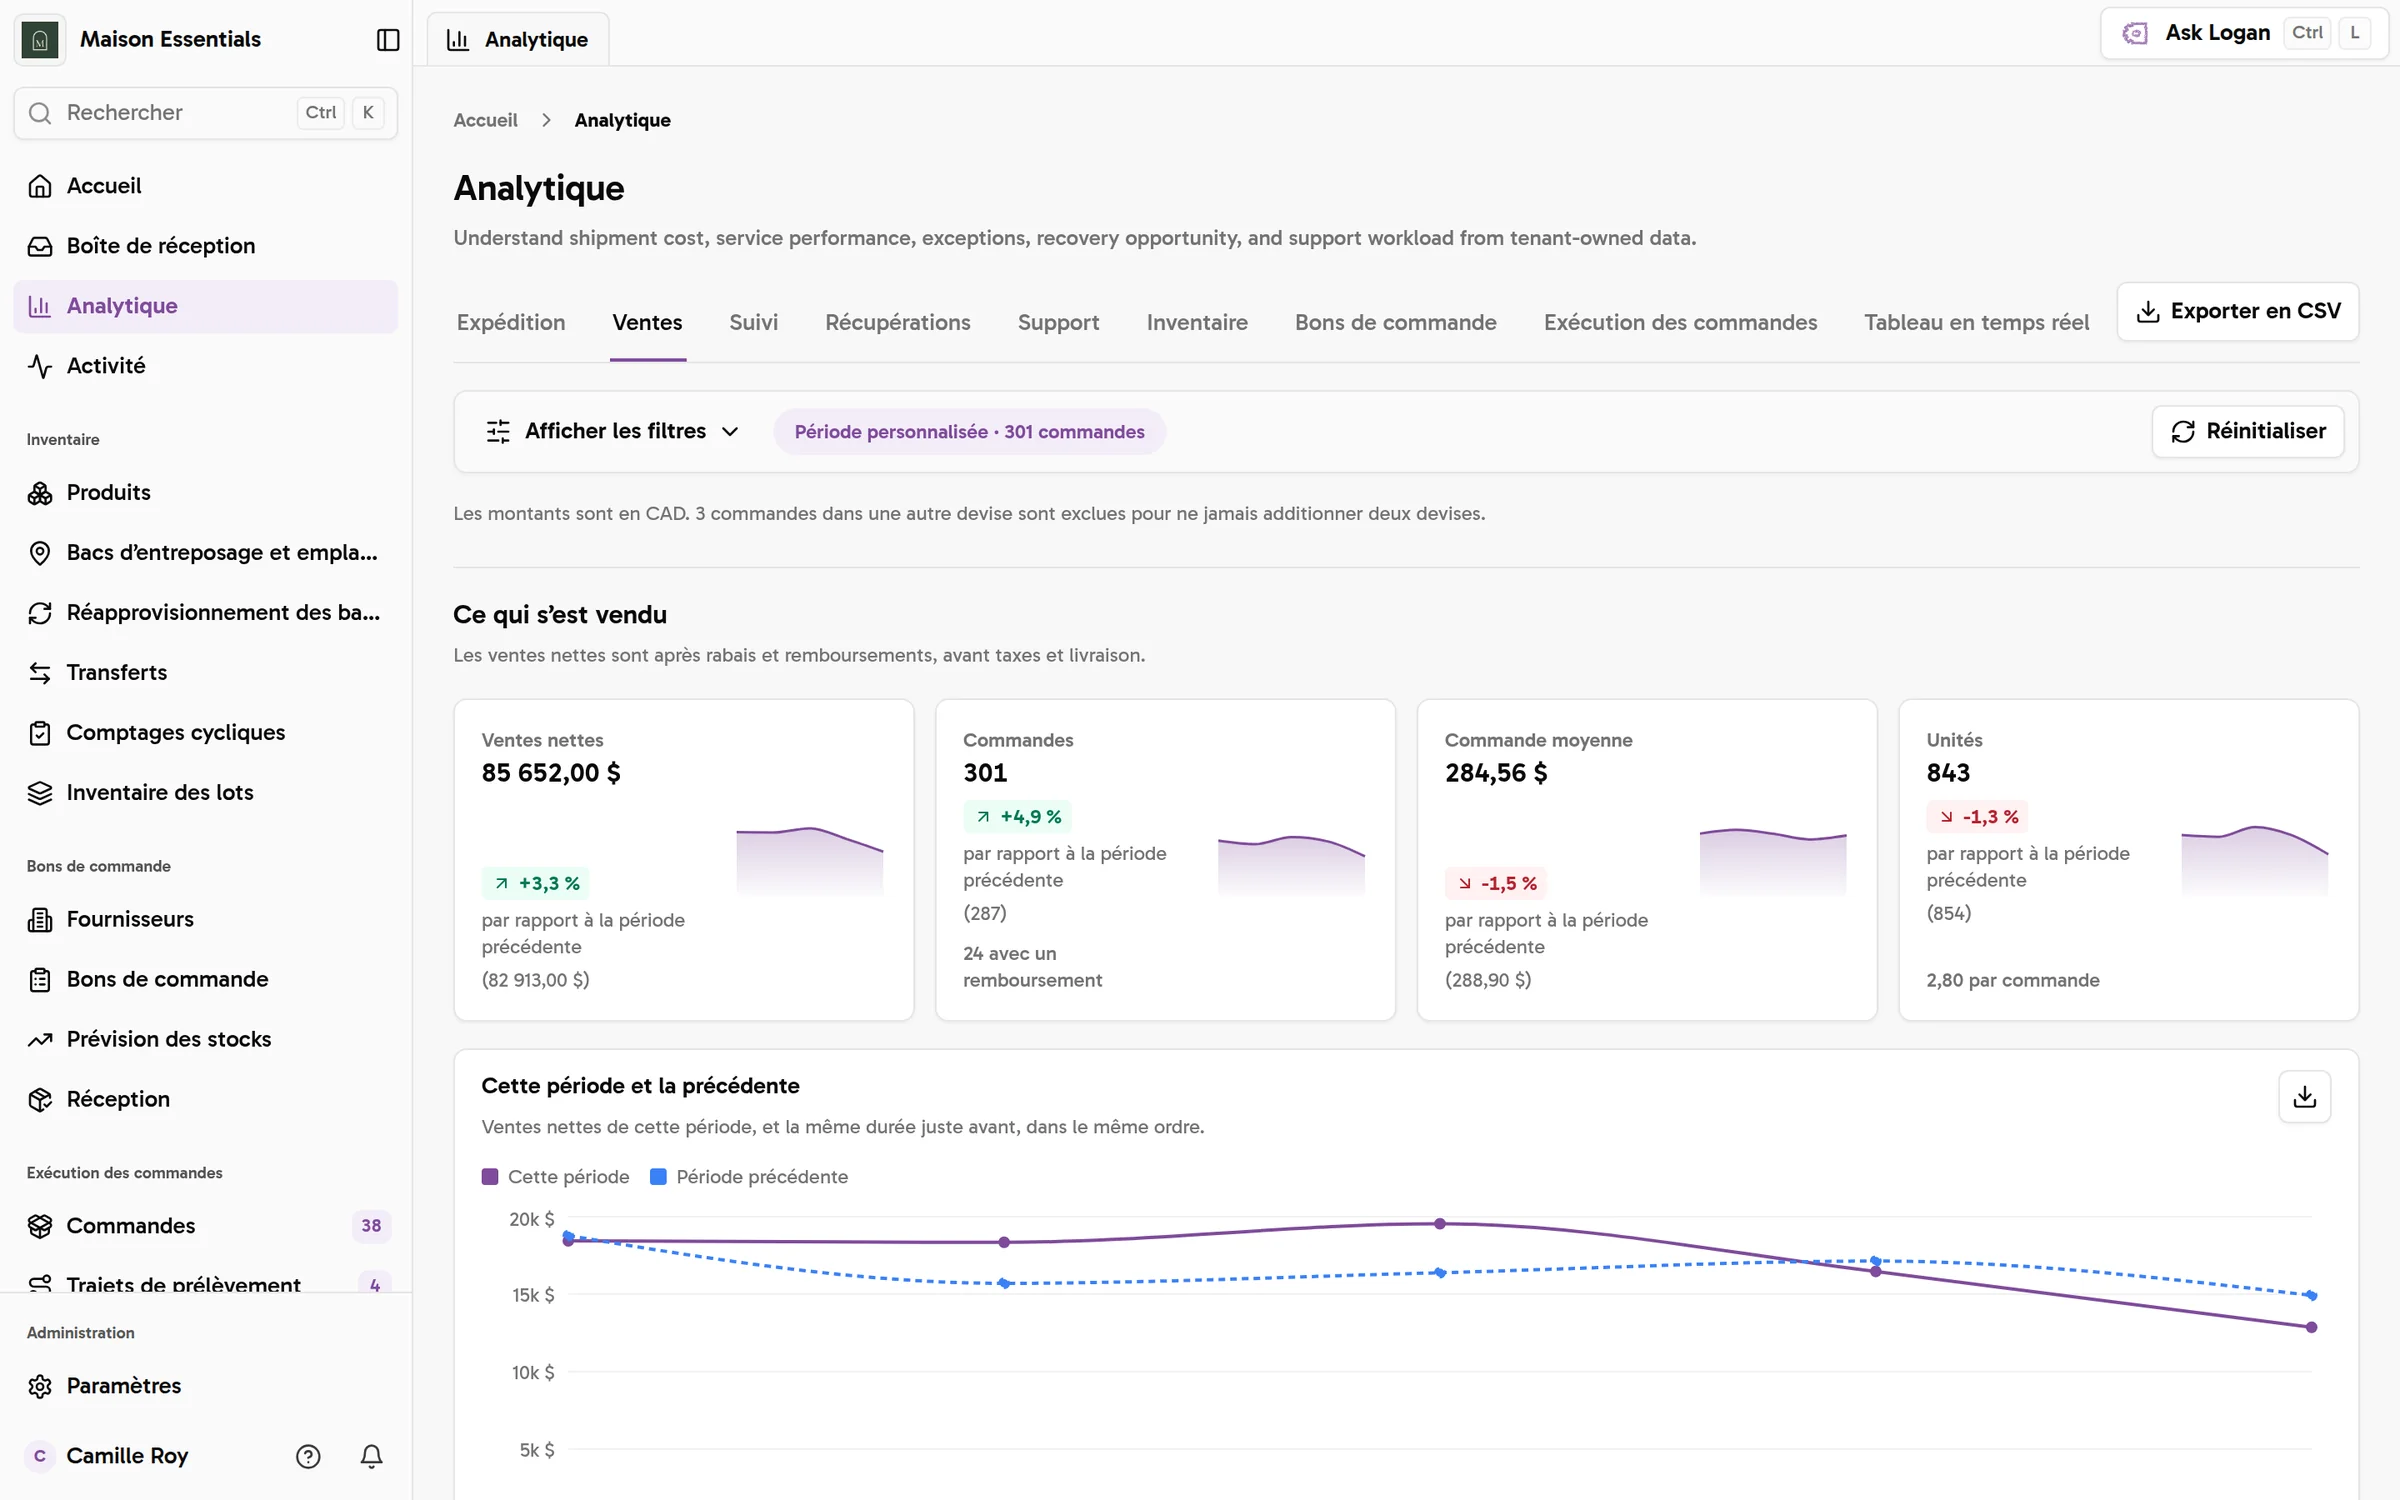This screenshot has width=2400, height=1500.
Task: Switch to Tableau en temps réel tab
Action: click(x=1976, y=322)
